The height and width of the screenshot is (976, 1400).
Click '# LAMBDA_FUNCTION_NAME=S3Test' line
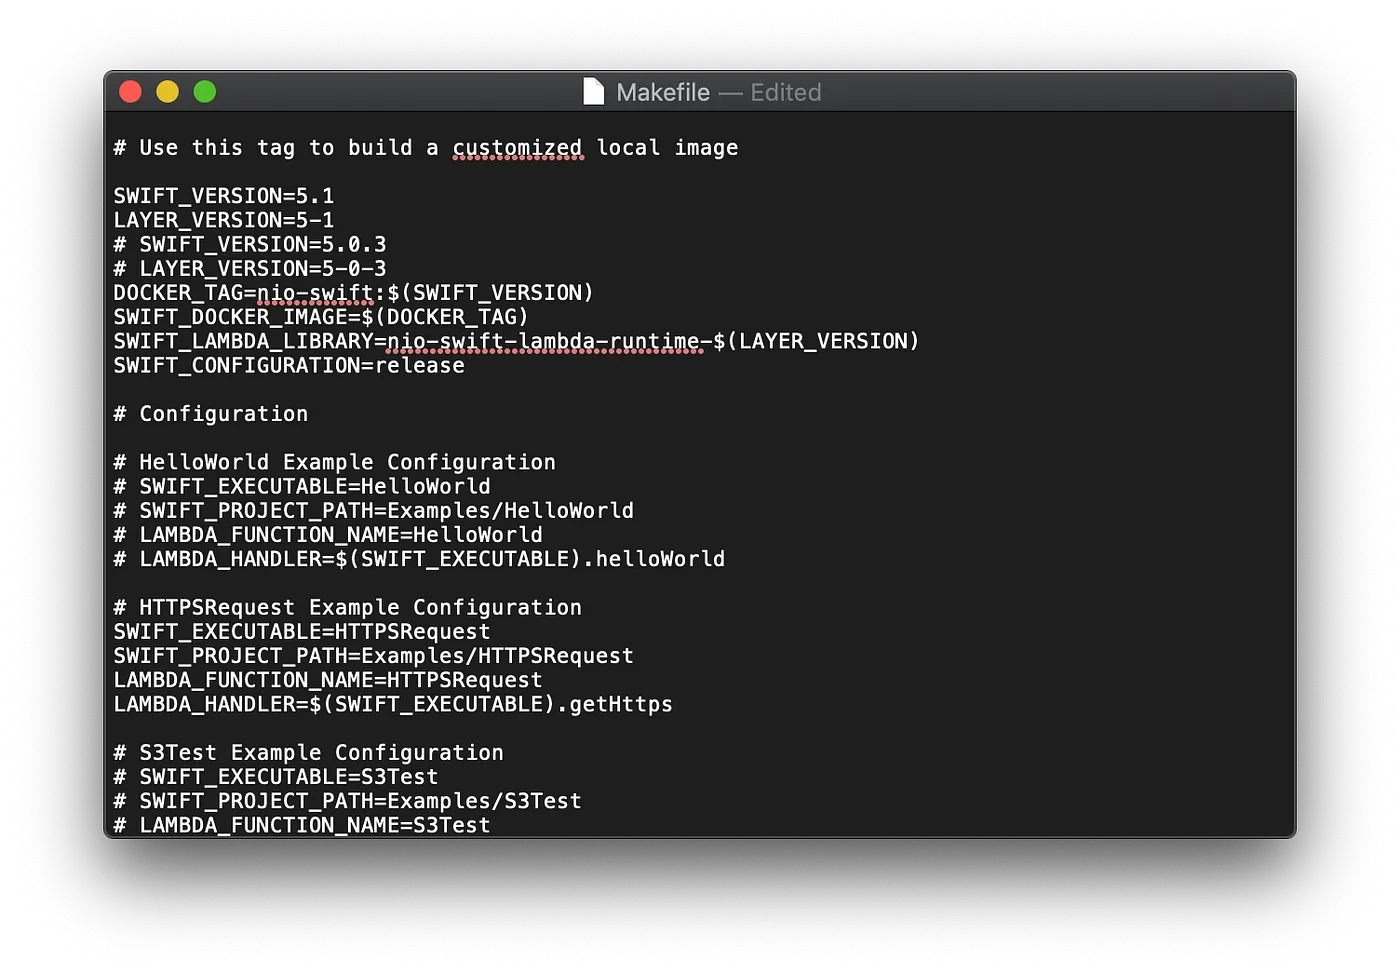click(302, 825)
